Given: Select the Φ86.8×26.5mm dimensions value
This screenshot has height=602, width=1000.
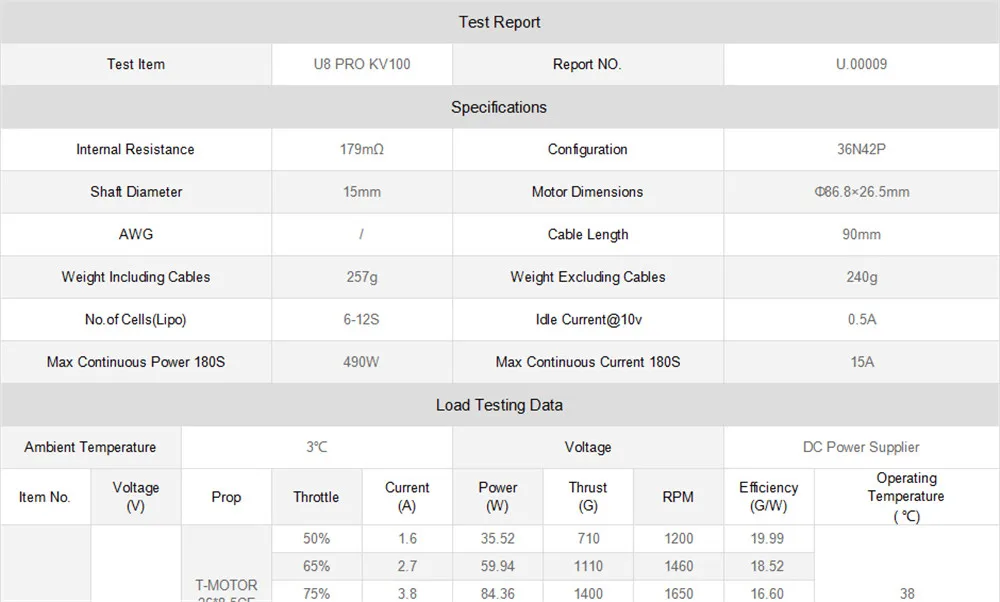Looking at the screenshot, I should 861,192.
